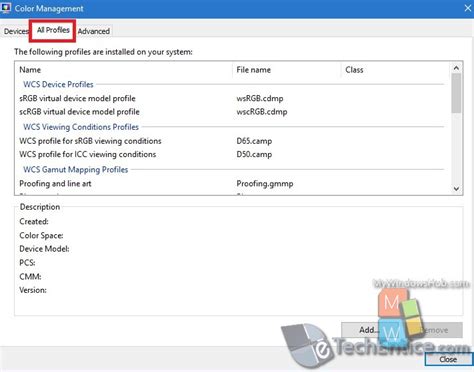Click the wsRGB.cdmp file name
This screenshot has height=372, width=474.
tap(260, 99)
